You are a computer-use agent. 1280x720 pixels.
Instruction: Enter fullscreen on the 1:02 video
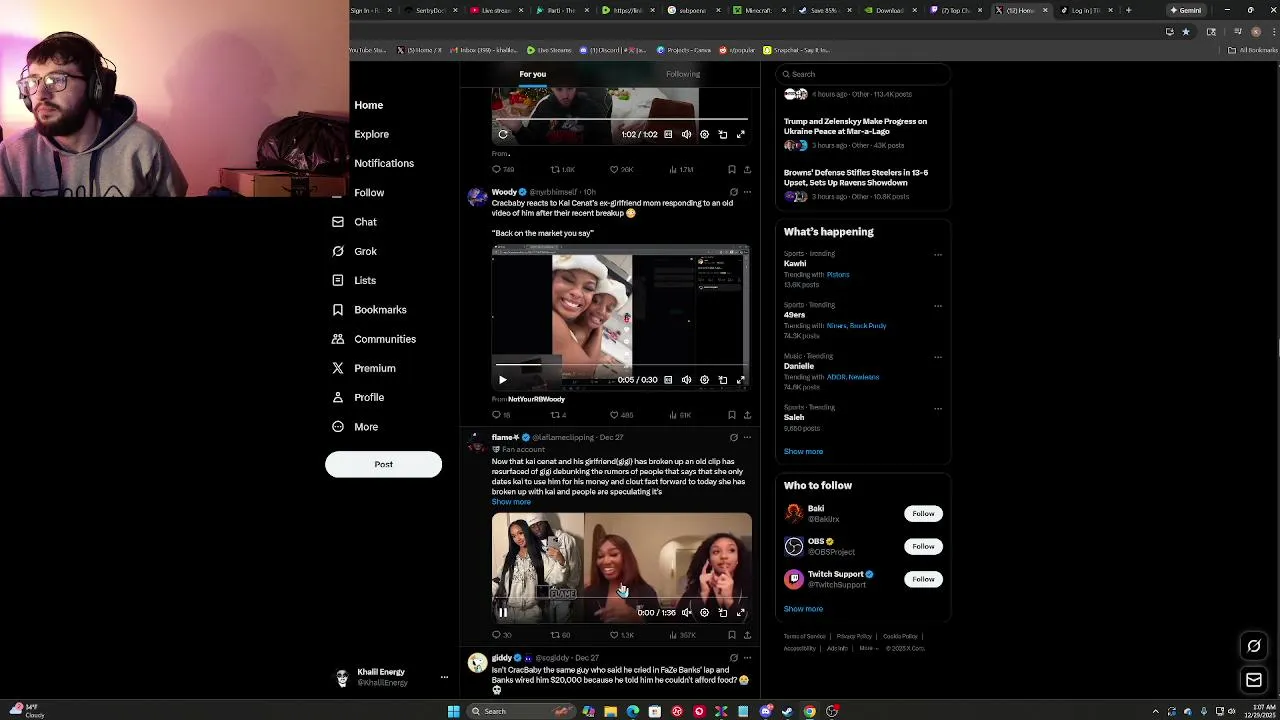[x=741, y=134]
